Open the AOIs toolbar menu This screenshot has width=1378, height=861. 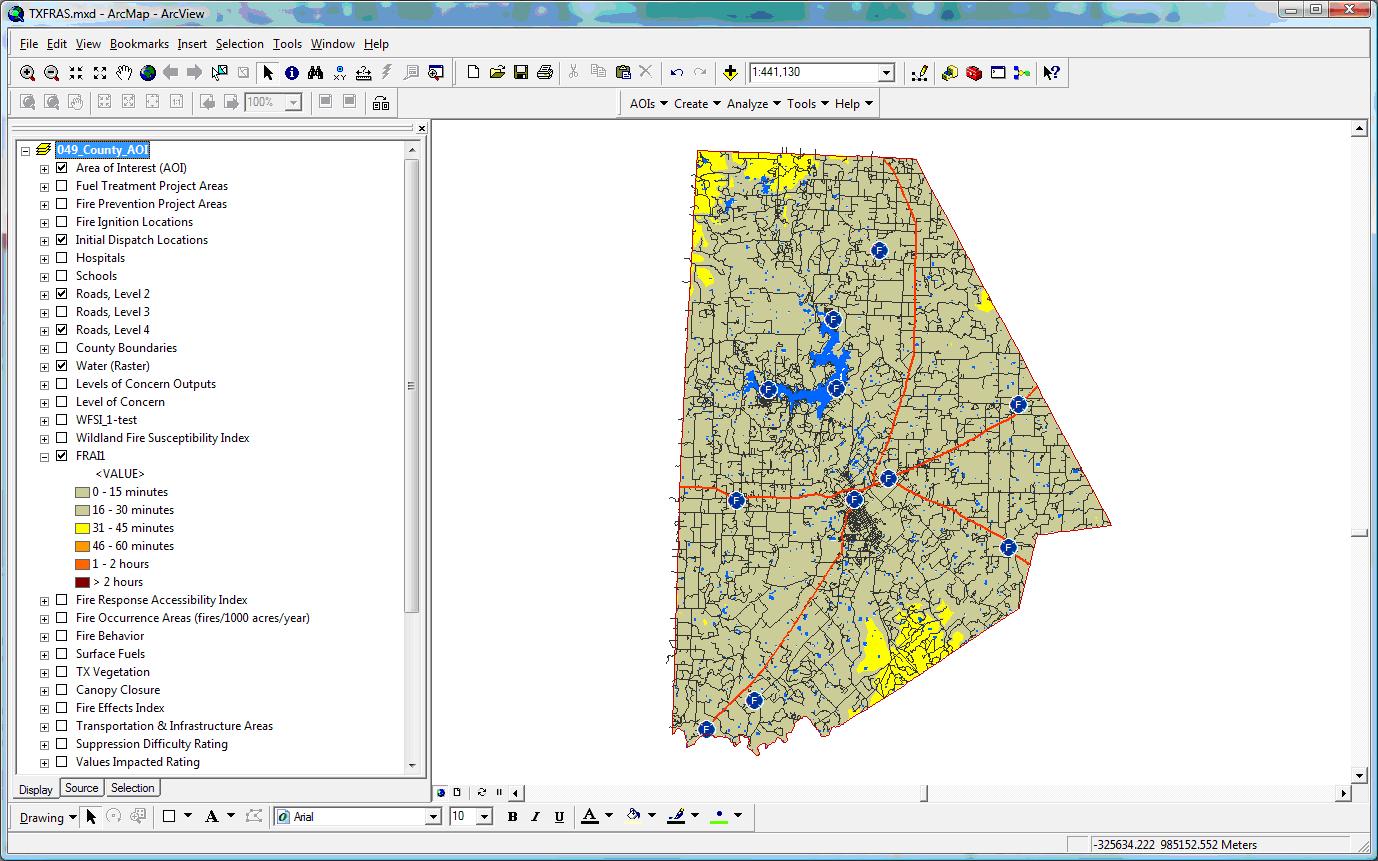click(x=648, y=103)
